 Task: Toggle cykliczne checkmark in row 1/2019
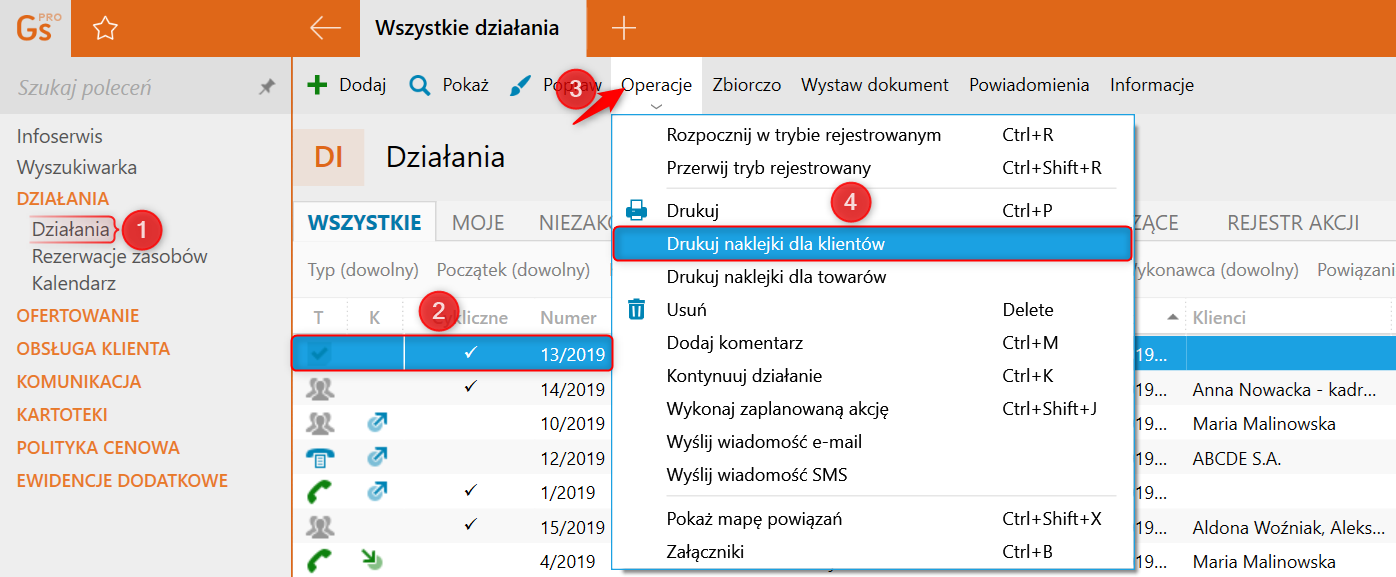(471, 491)
